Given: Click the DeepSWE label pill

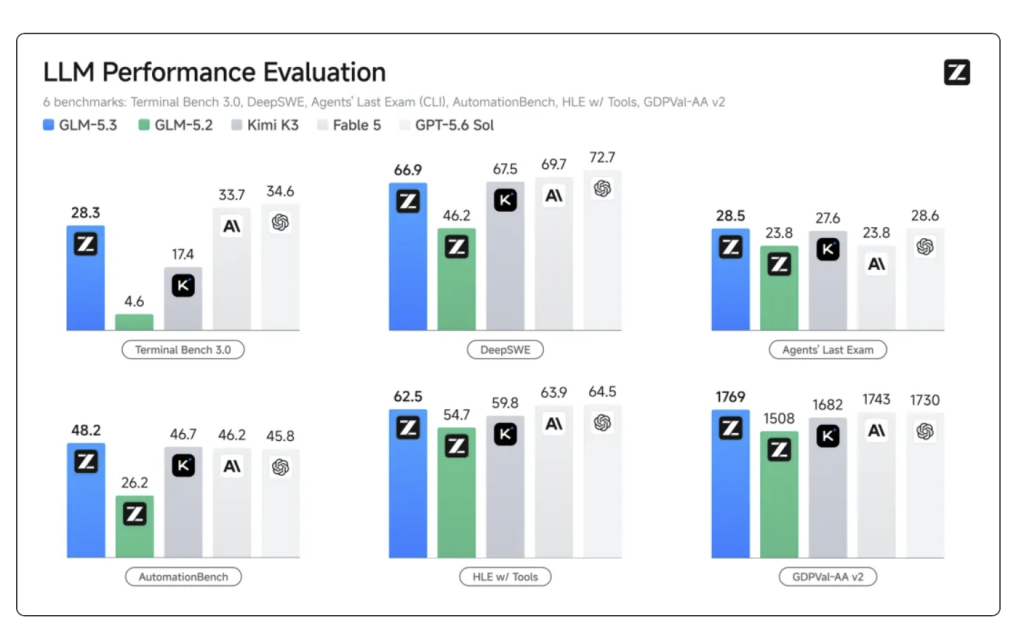Looking at the screenshot, I should (505, 350).
